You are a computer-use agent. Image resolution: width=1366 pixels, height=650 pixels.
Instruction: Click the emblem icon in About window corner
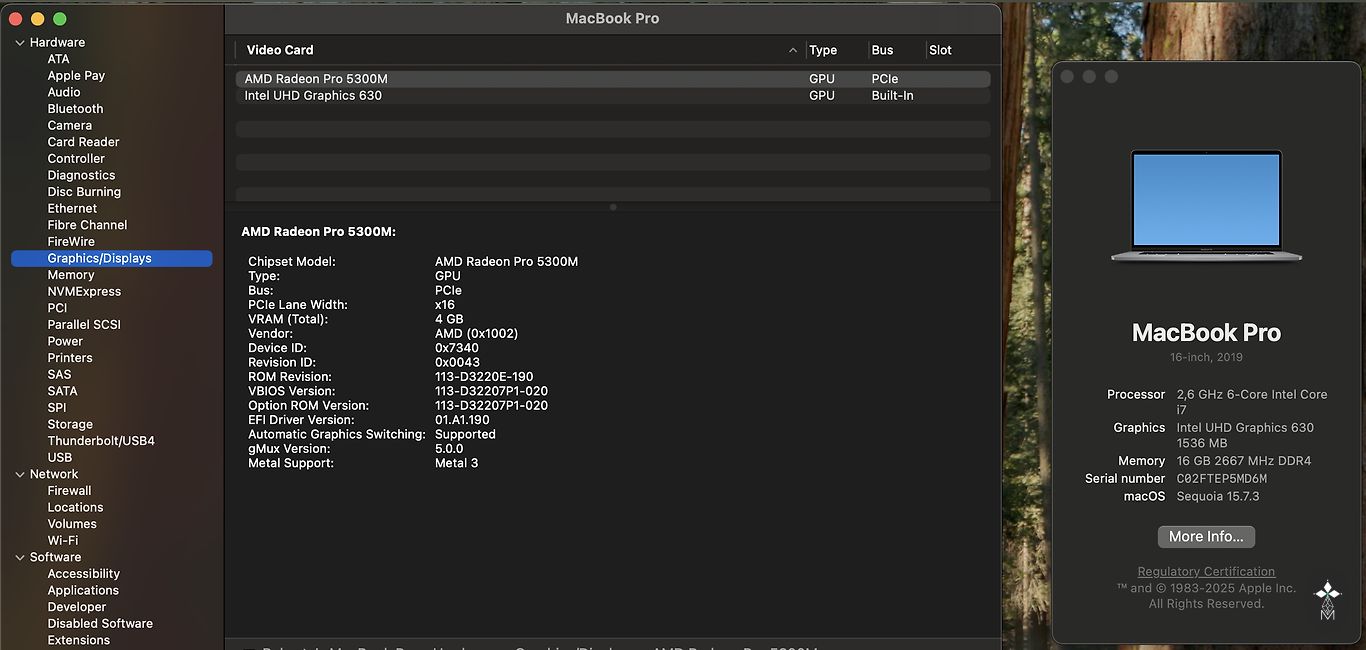(1327, 600)
